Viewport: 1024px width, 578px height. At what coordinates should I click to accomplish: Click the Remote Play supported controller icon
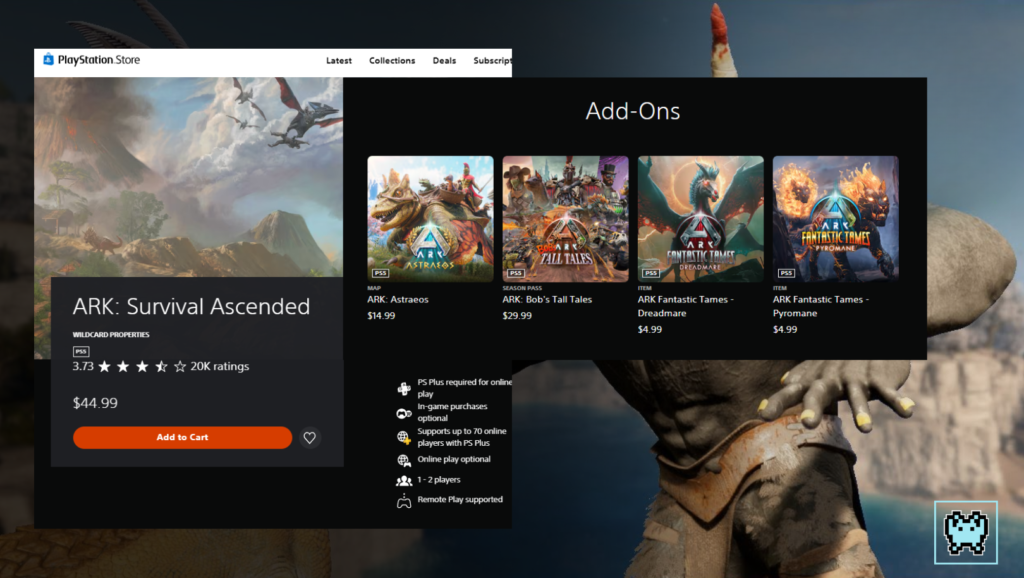tap(404, 501)
